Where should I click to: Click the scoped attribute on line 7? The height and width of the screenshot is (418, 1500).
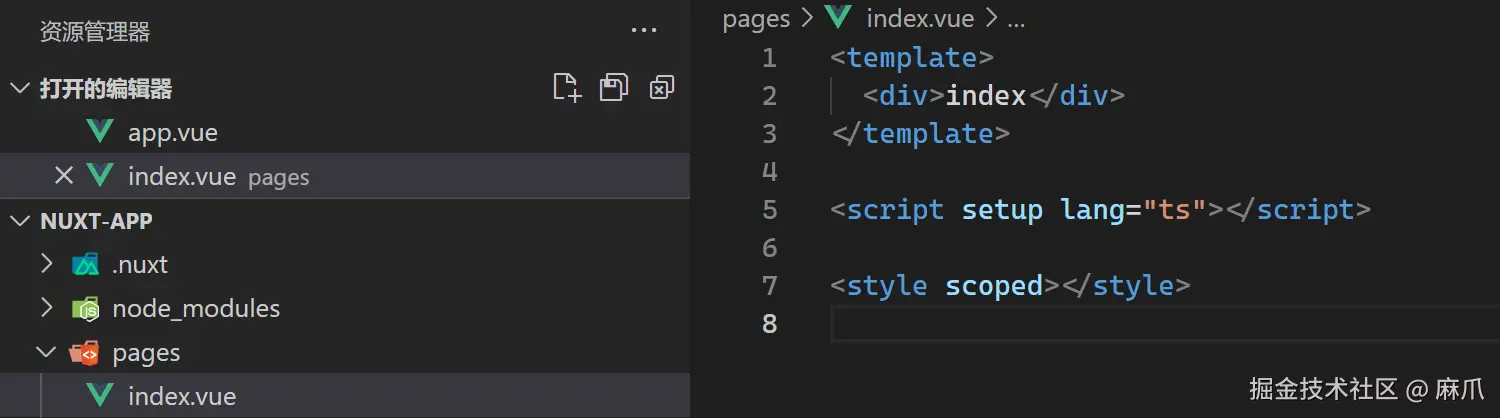tap(994, 286)
